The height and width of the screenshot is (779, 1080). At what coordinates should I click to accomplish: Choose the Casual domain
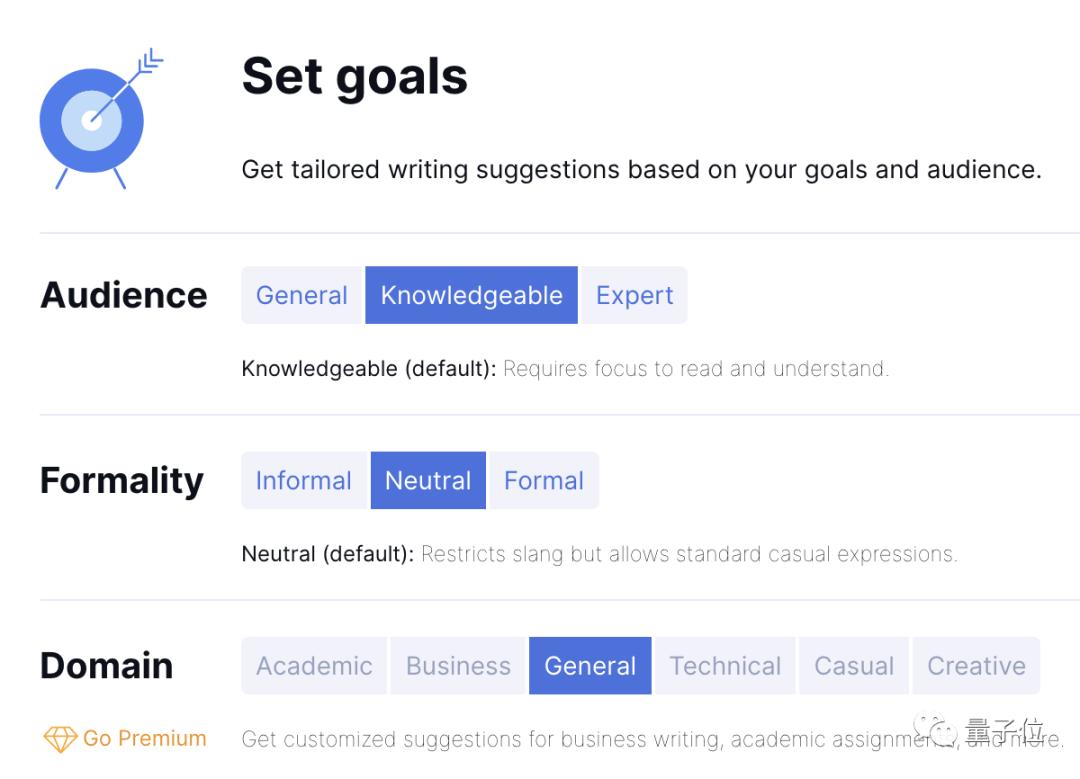click(x=854, y=665)
